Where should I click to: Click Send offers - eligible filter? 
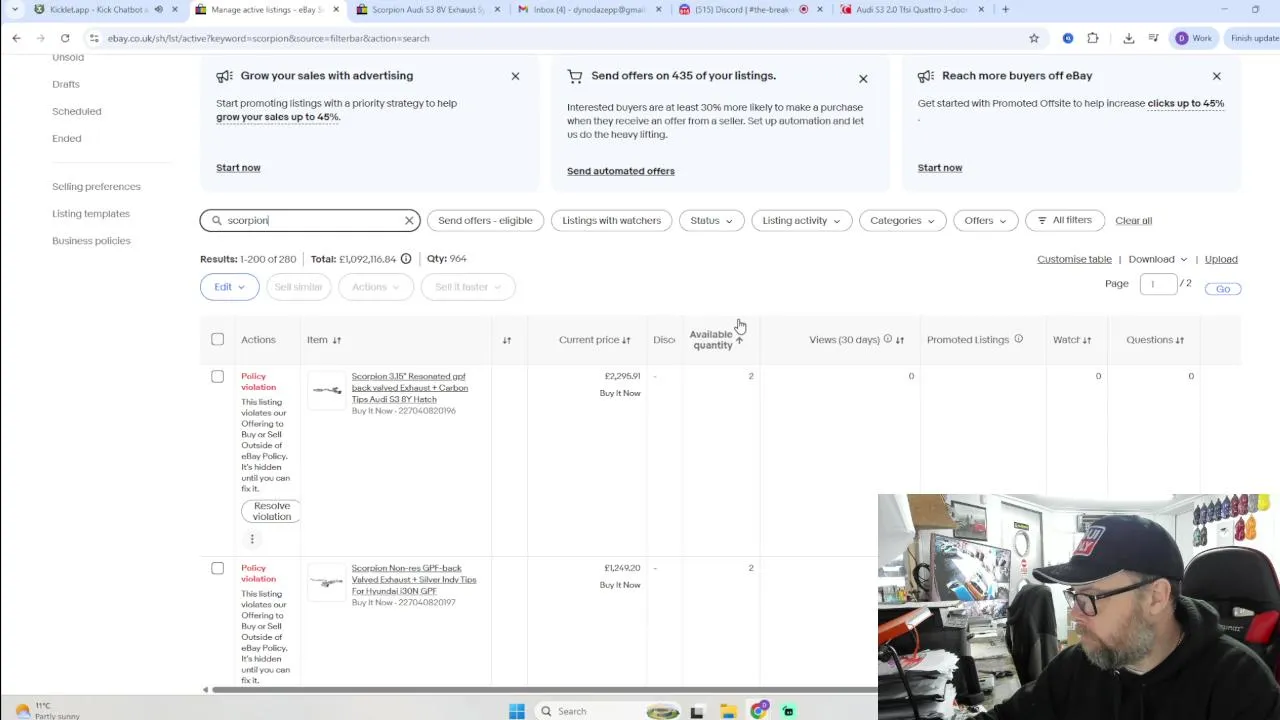pos(485,220)
